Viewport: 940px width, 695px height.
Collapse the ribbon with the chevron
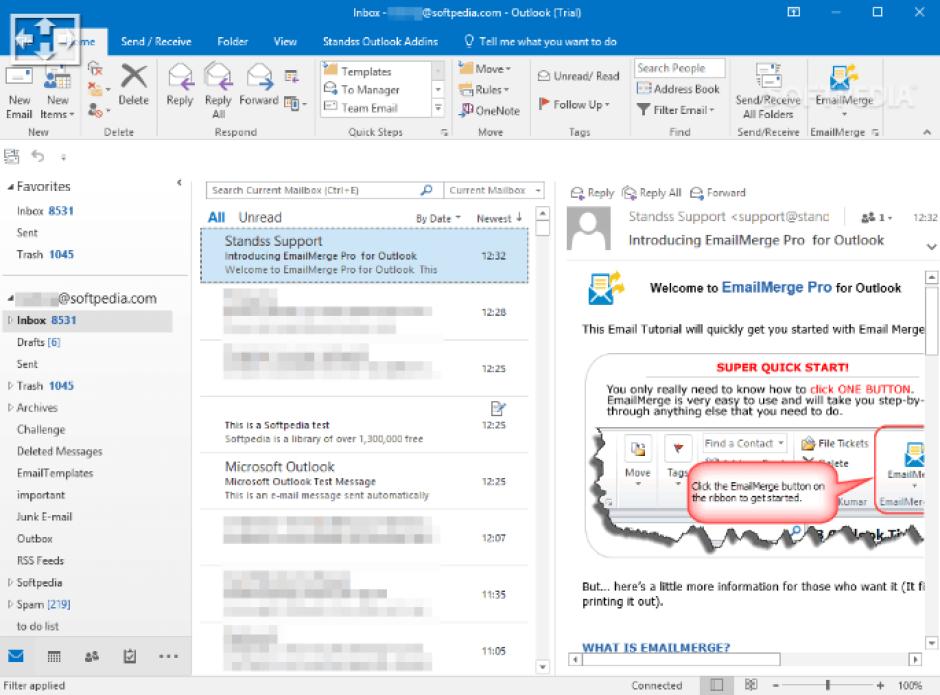point(927,132)
